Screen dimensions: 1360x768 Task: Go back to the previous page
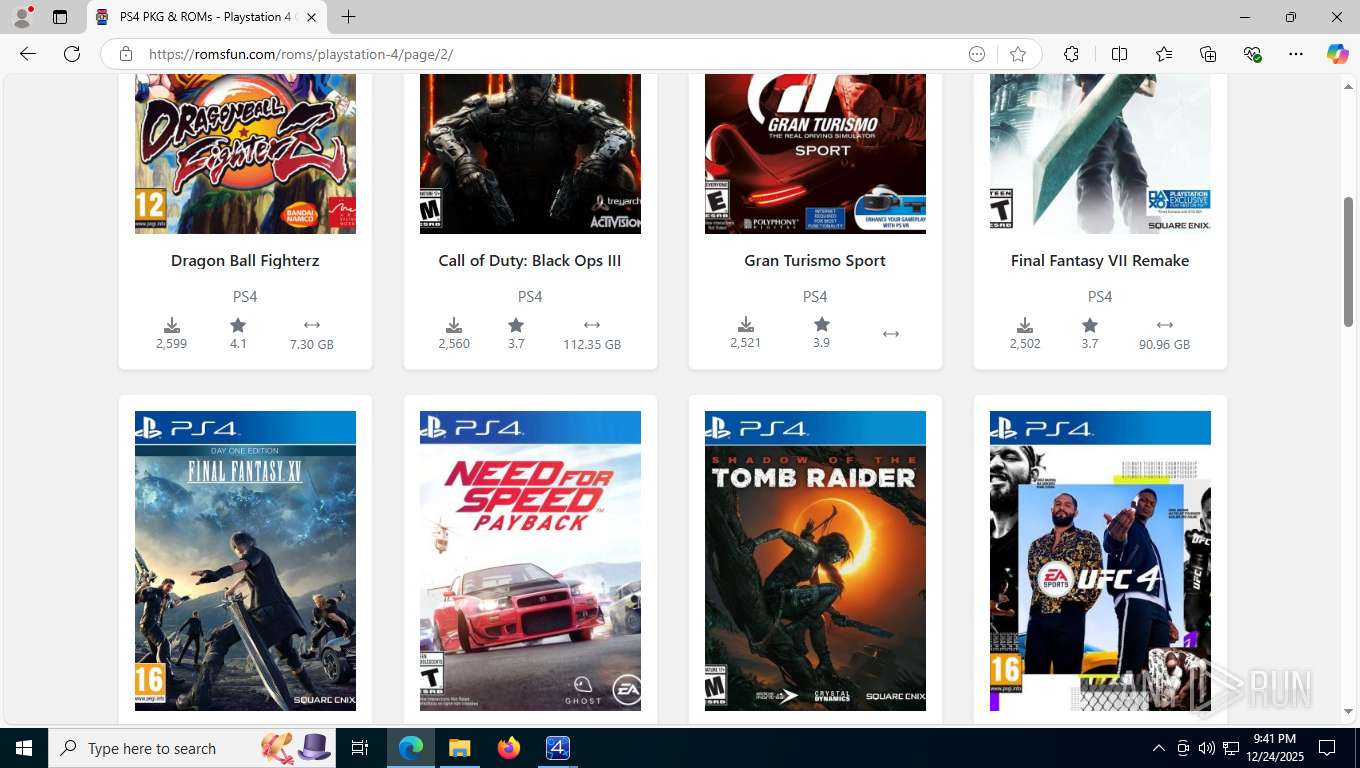pyautogui.click(x=28, y=54)
